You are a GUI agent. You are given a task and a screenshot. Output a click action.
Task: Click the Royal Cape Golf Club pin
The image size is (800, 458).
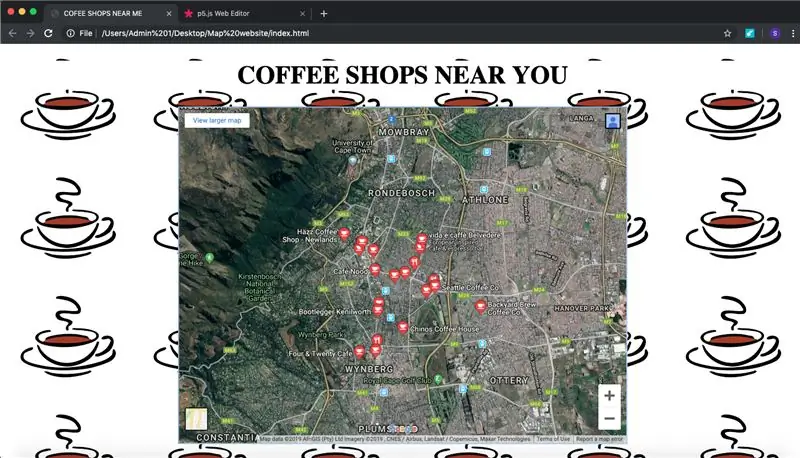438,380
